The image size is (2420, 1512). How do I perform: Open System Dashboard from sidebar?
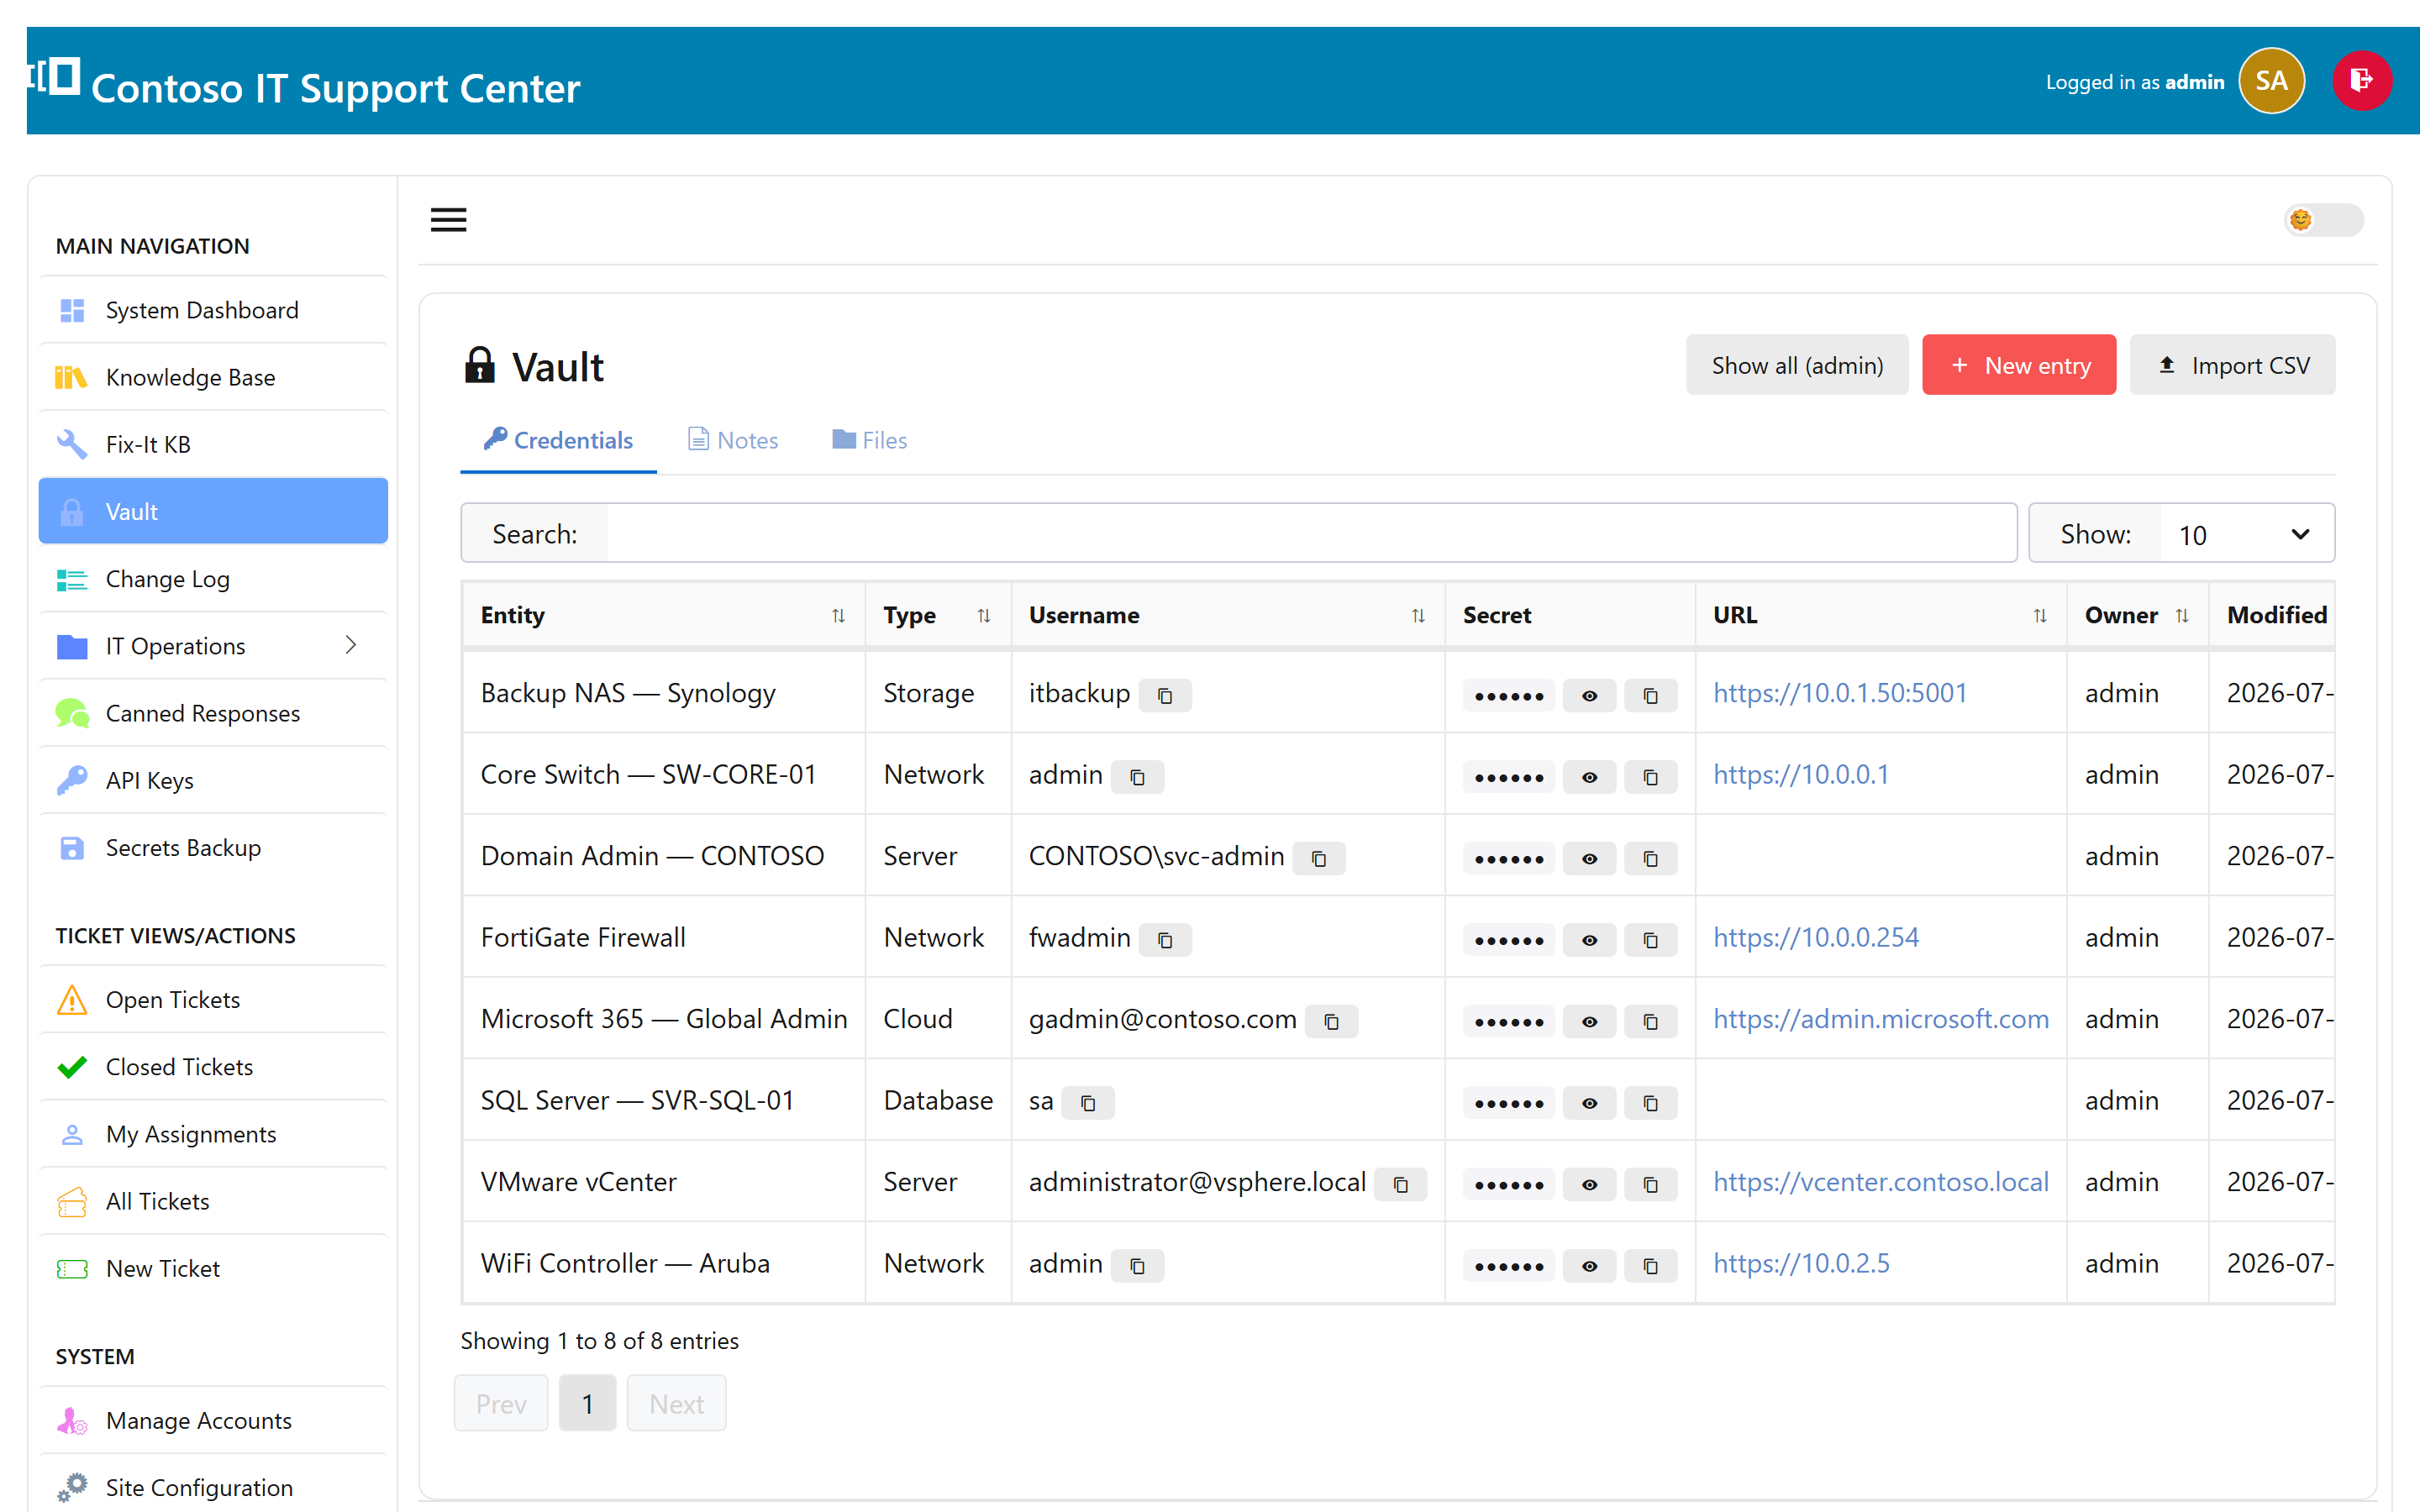[x=213, y=310]
